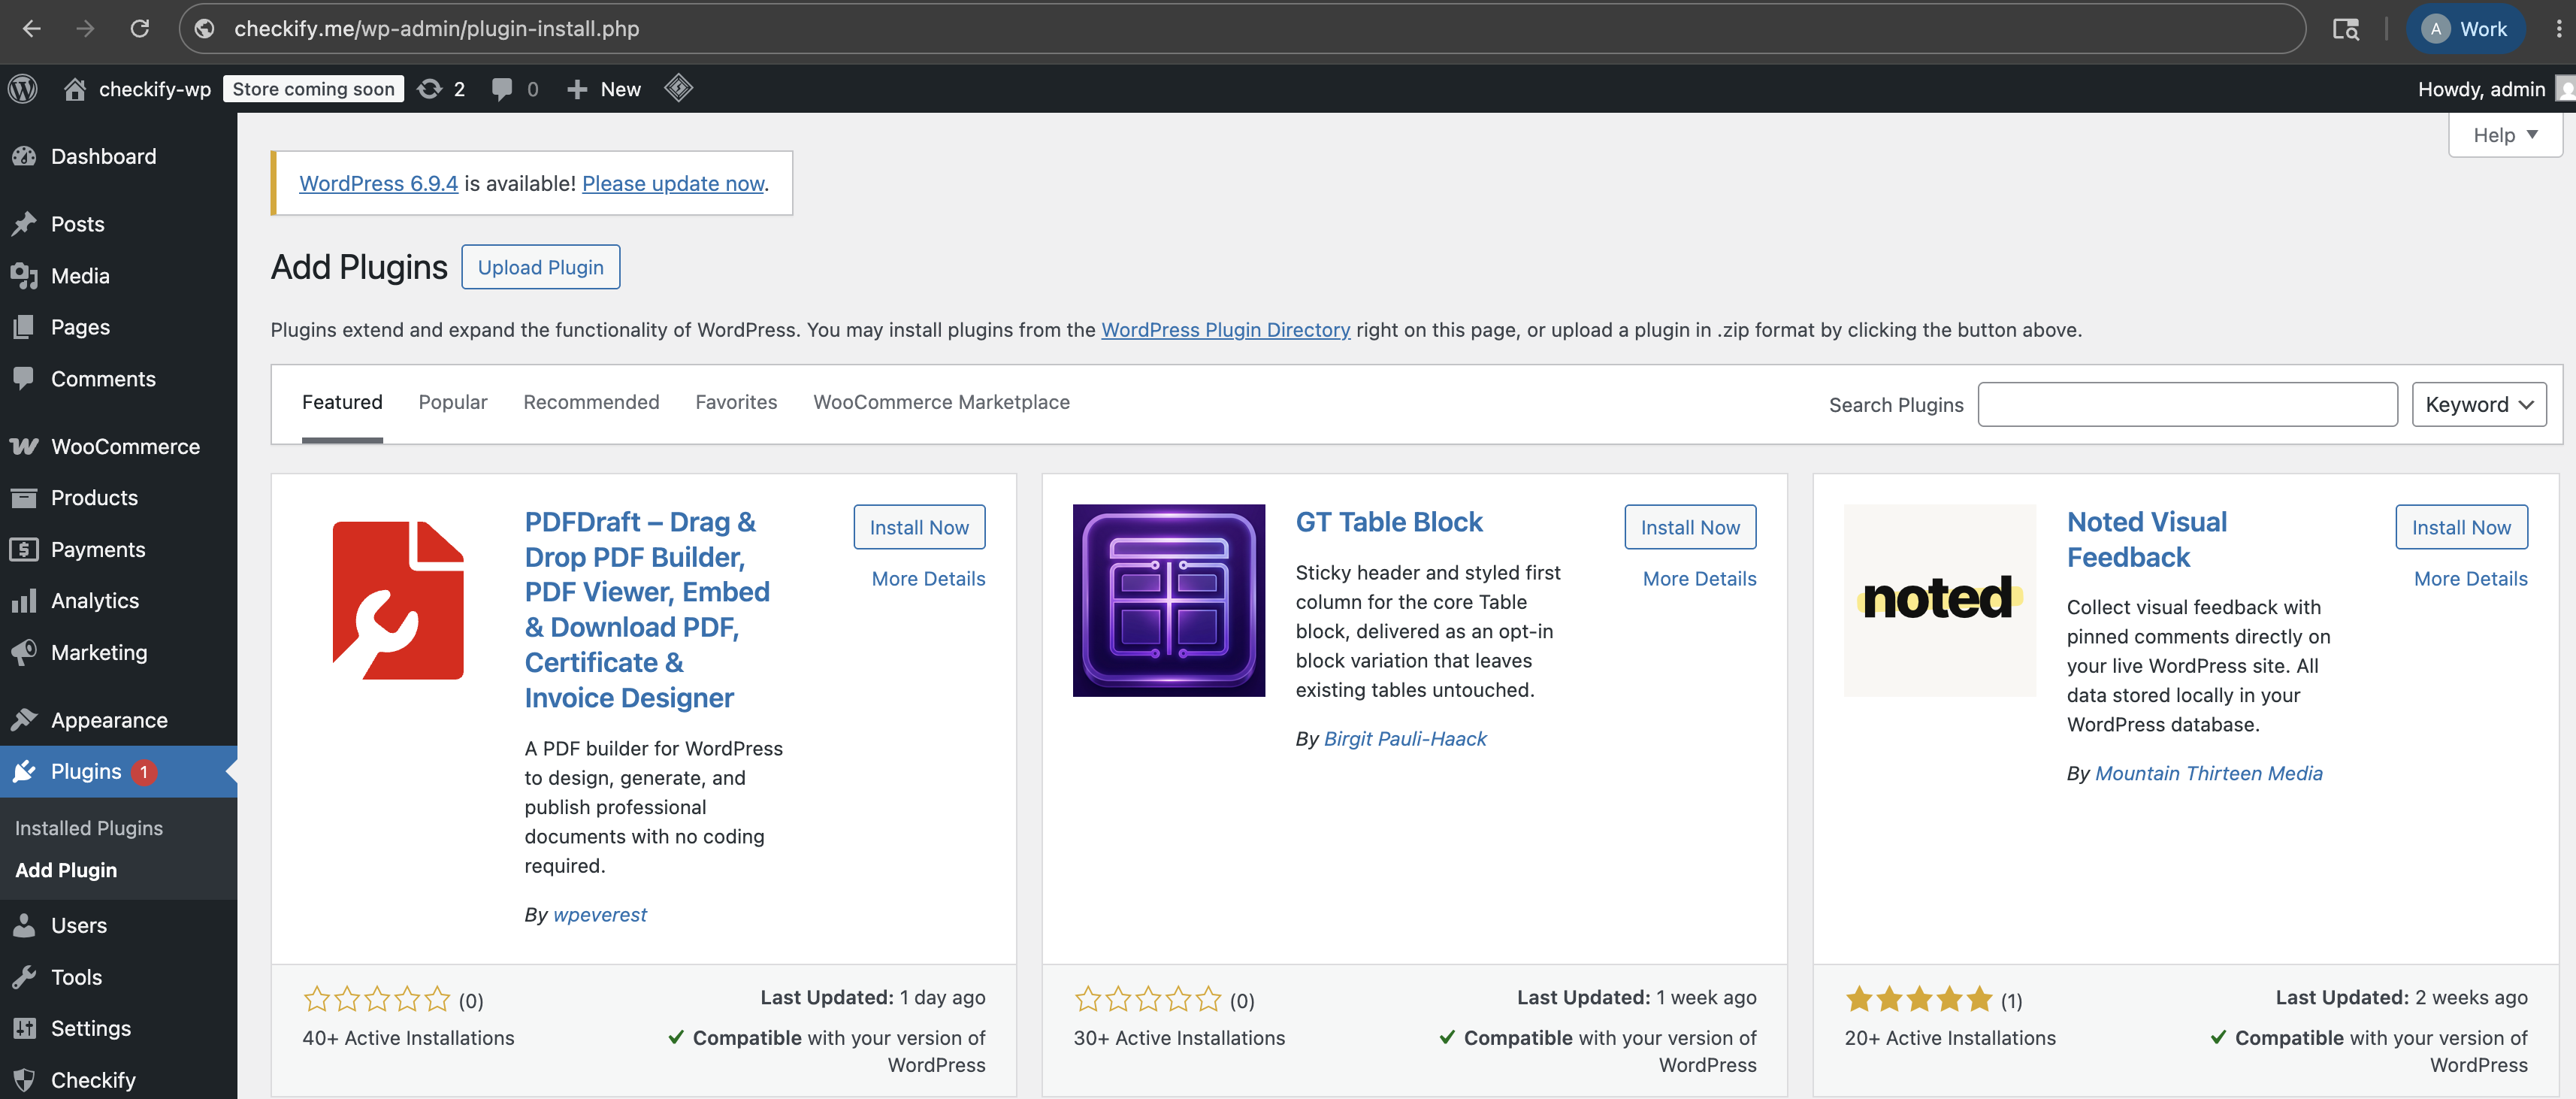Viewport: 2576px width, 1099px height.
Task: View More Details for PDFDraft
Action: pos(928,578)
